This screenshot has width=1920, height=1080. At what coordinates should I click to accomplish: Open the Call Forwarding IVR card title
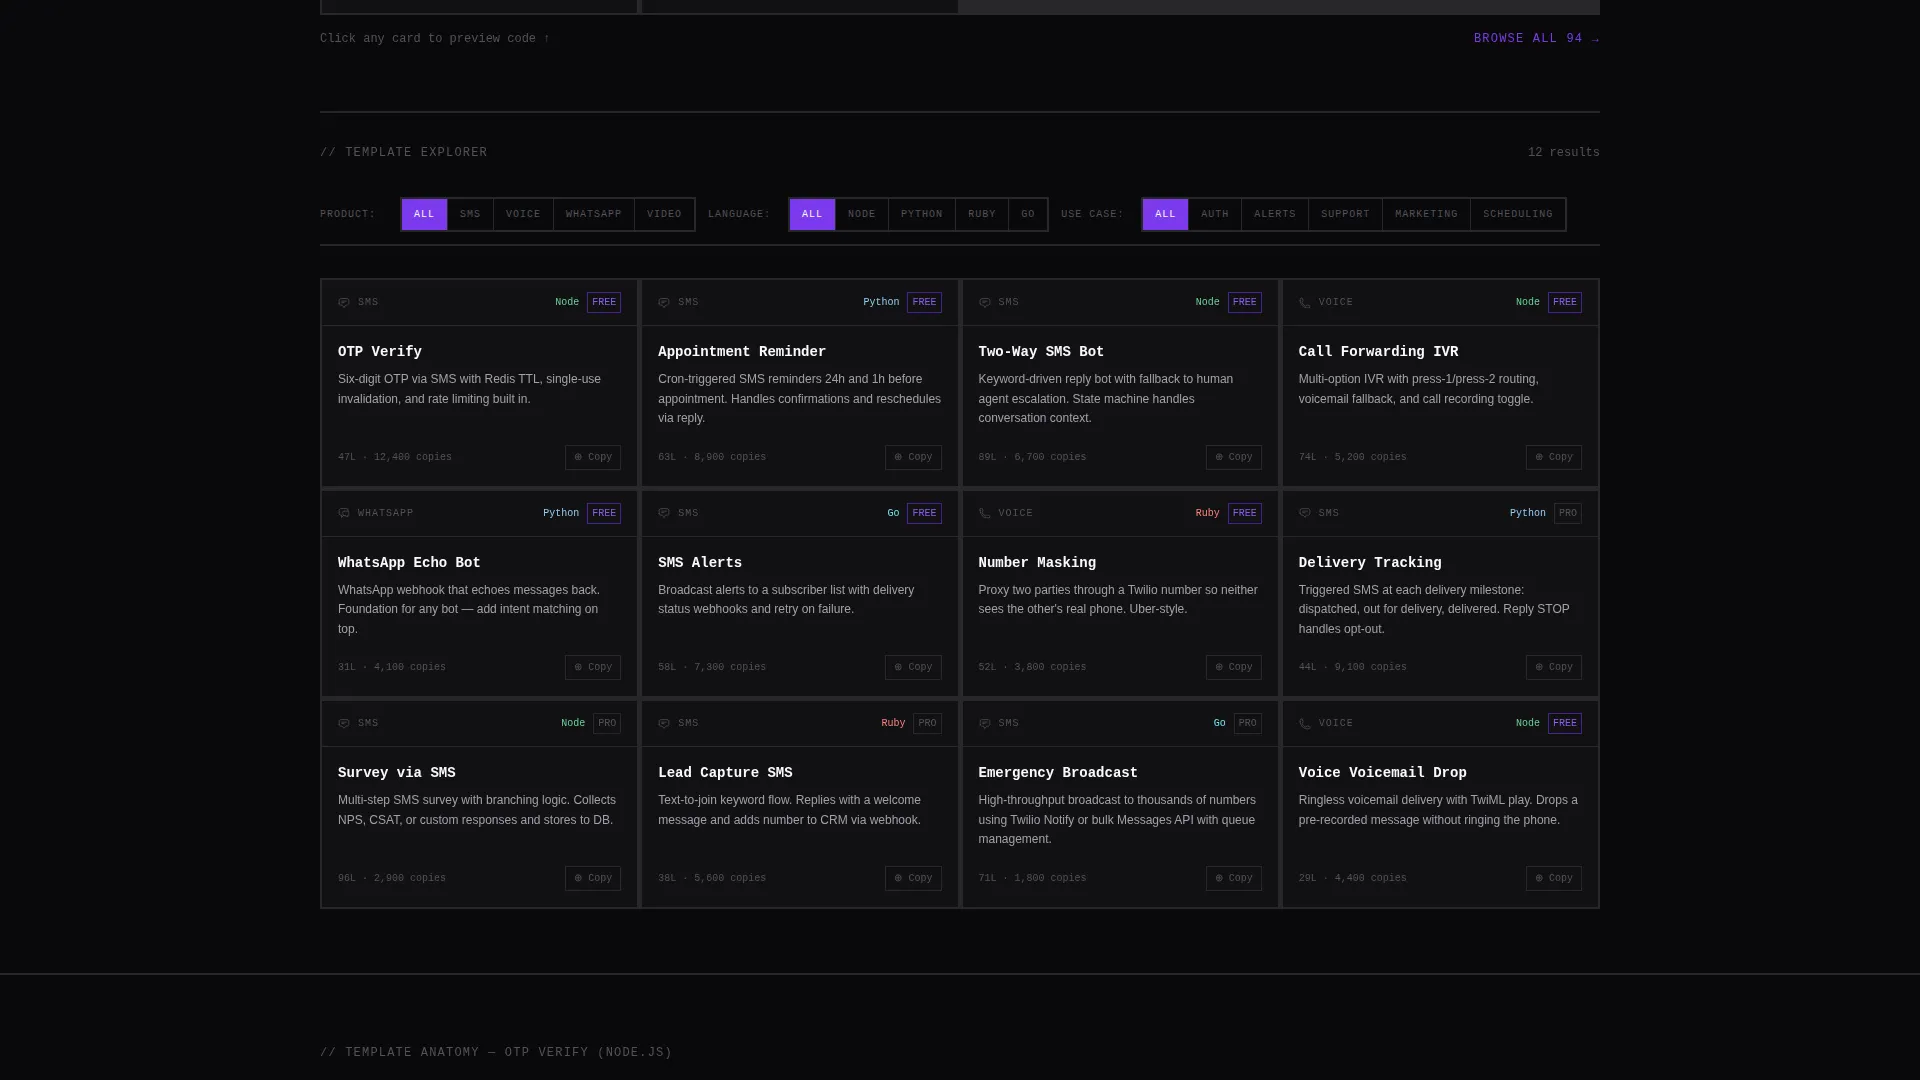coord(1378,352)
